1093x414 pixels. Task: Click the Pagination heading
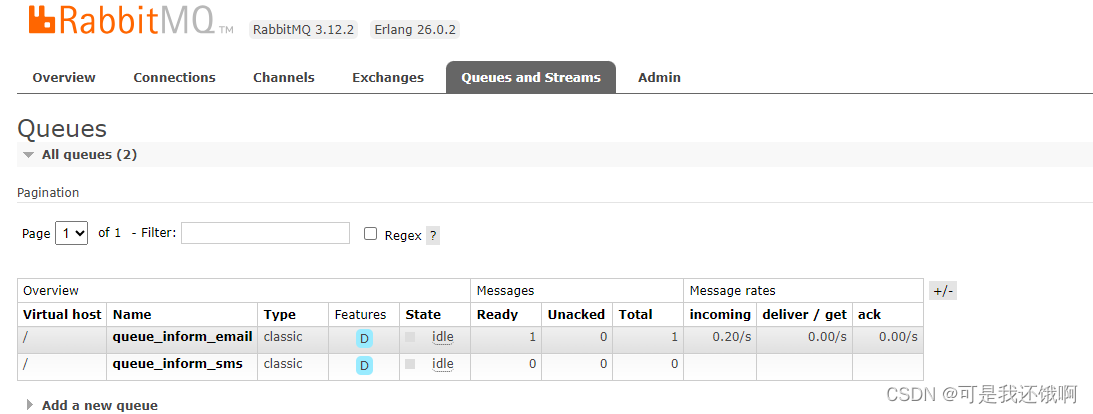pos(48,192)
